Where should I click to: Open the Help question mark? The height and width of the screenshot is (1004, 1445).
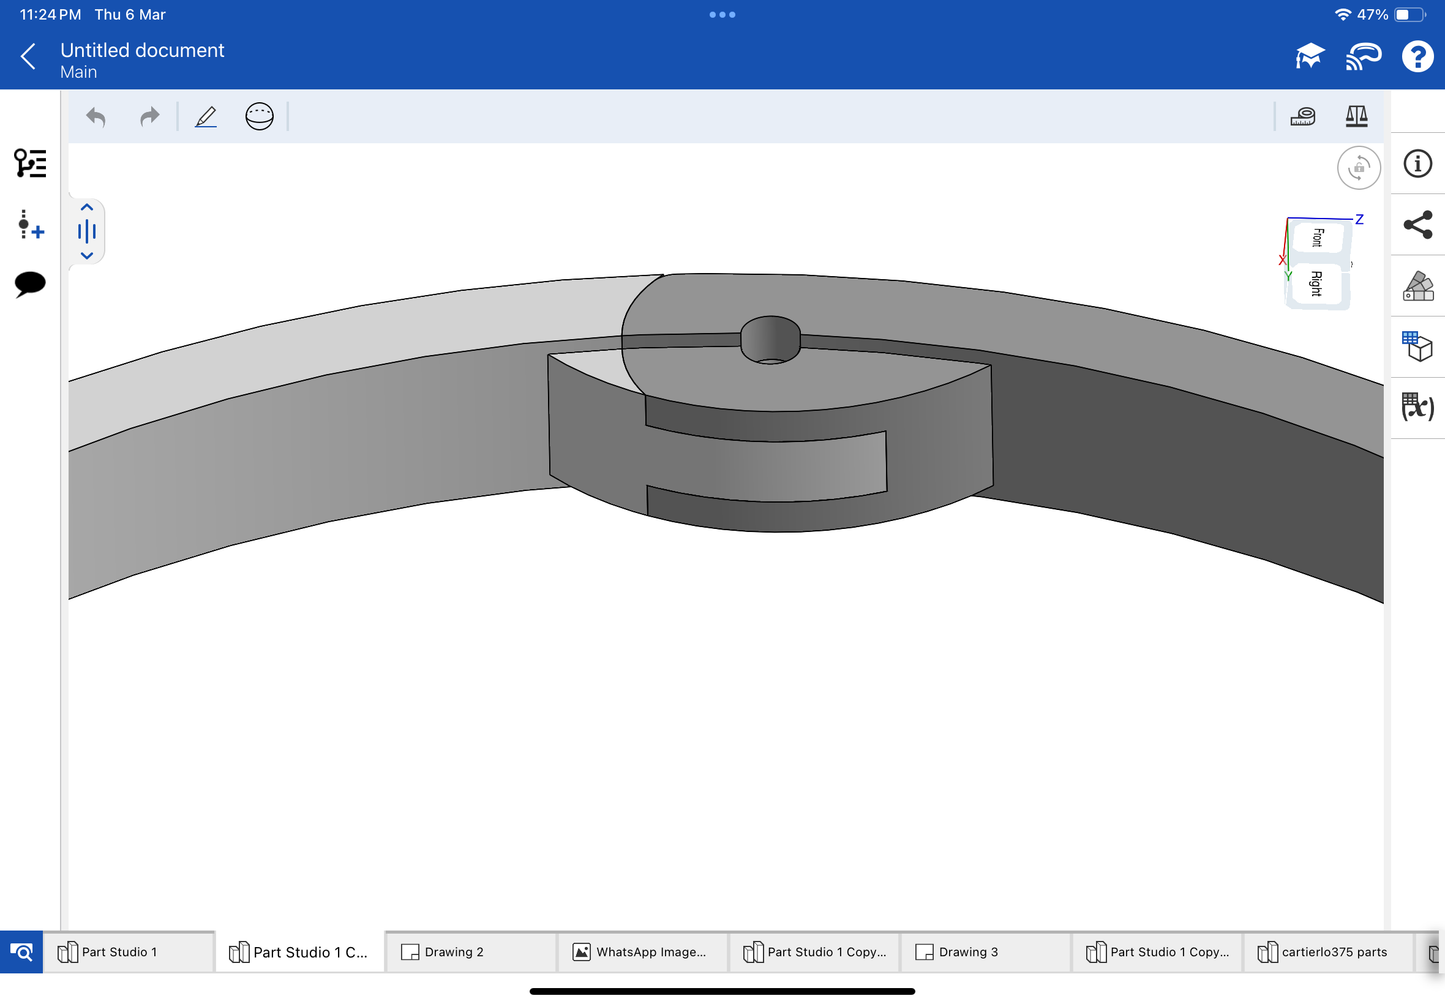click(1417, 57)
